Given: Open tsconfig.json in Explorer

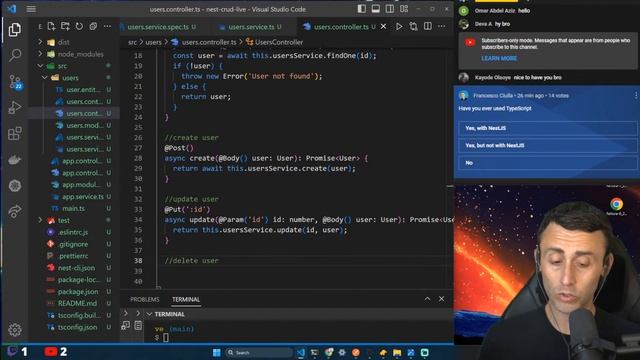Looking at the screenshot, I should tap(77, 327).
